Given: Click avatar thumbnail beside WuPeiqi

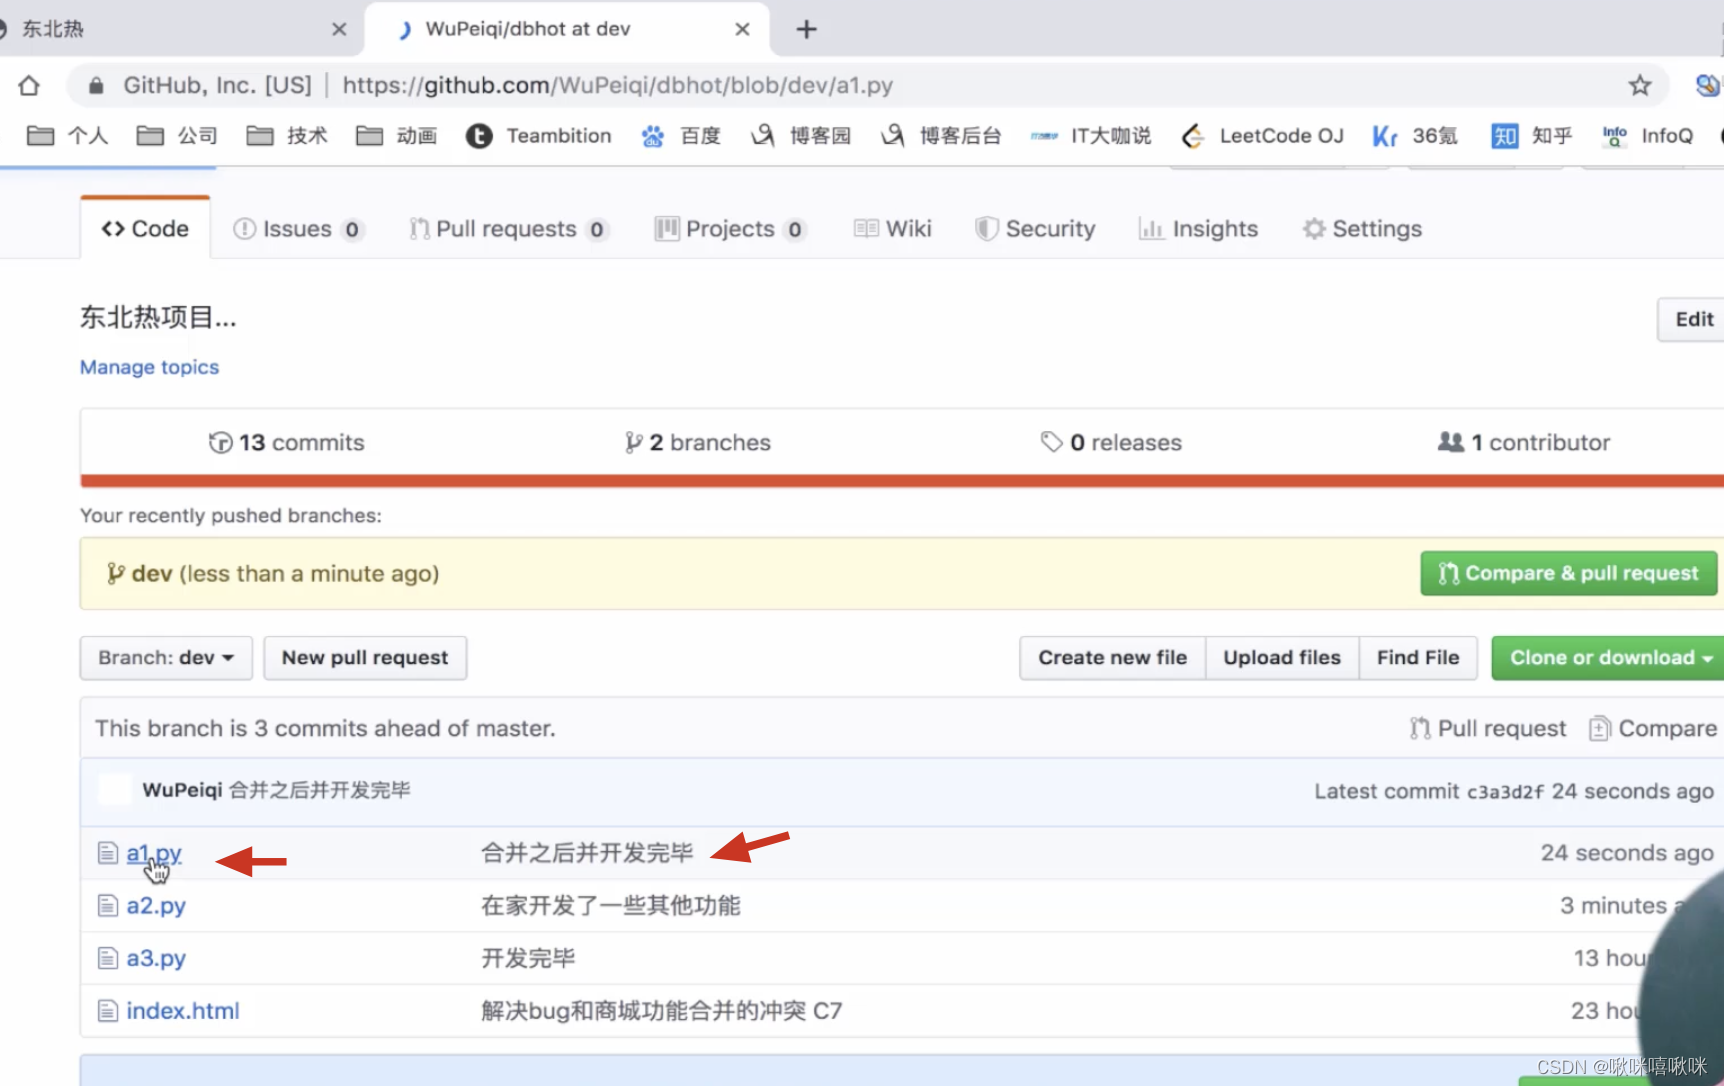Looking at the screenshot, I should [x=115, y=790].
